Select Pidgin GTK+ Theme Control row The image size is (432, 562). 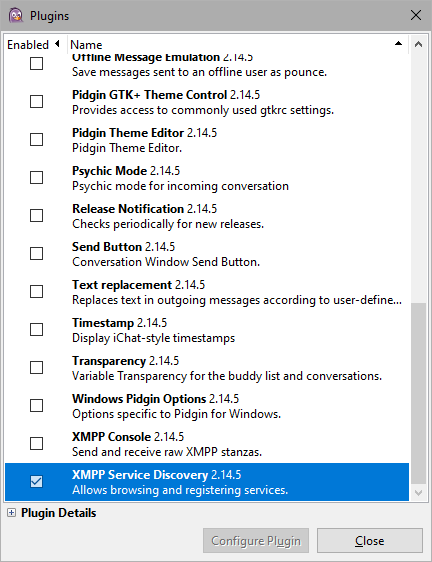207,102
